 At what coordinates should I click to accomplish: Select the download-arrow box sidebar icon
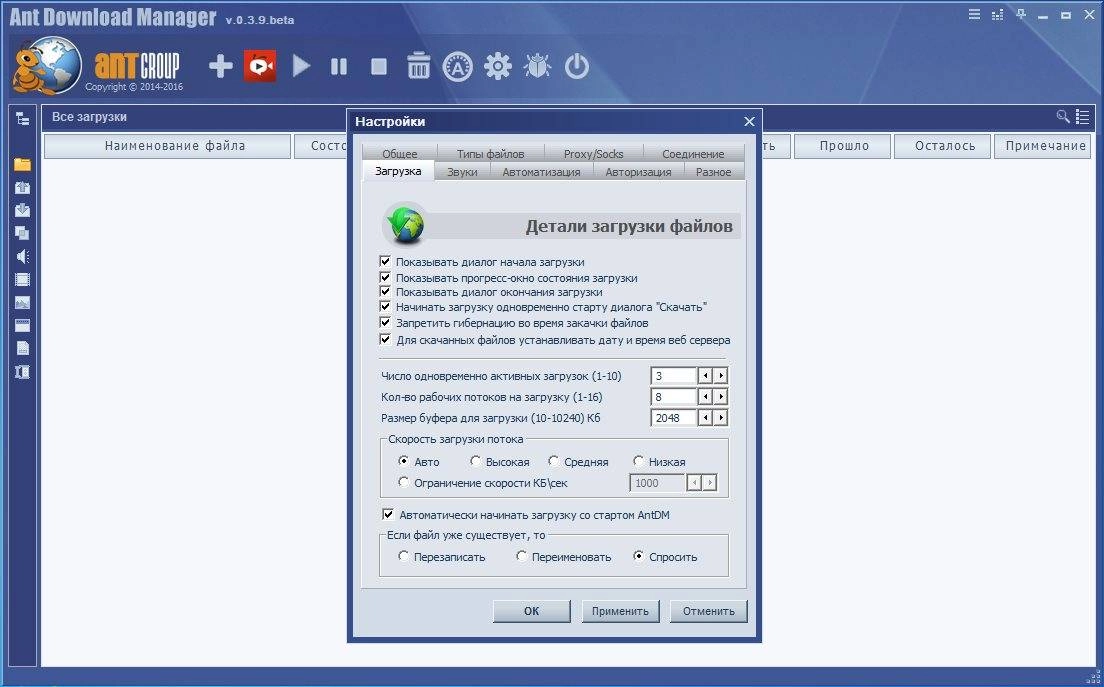click(23, 210)
